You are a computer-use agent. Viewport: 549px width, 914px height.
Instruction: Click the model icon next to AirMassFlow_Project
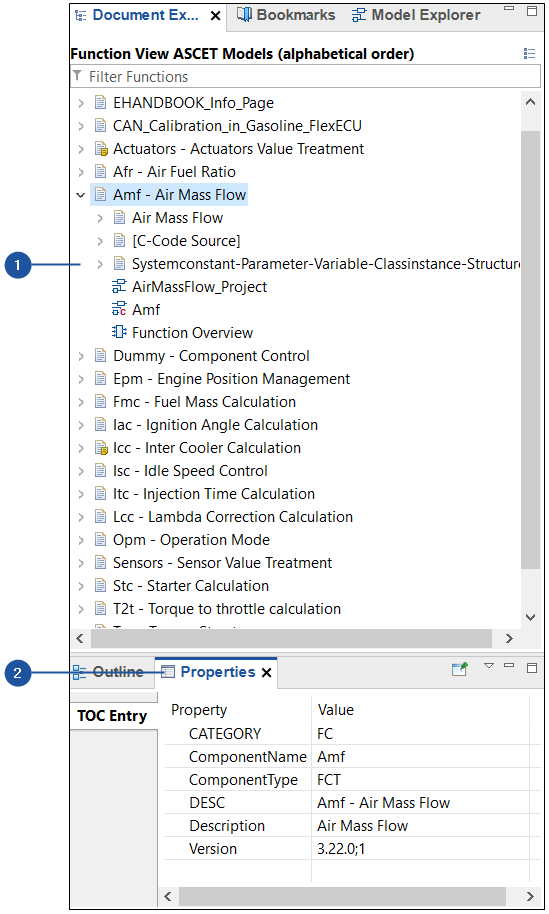pos(119,287)
